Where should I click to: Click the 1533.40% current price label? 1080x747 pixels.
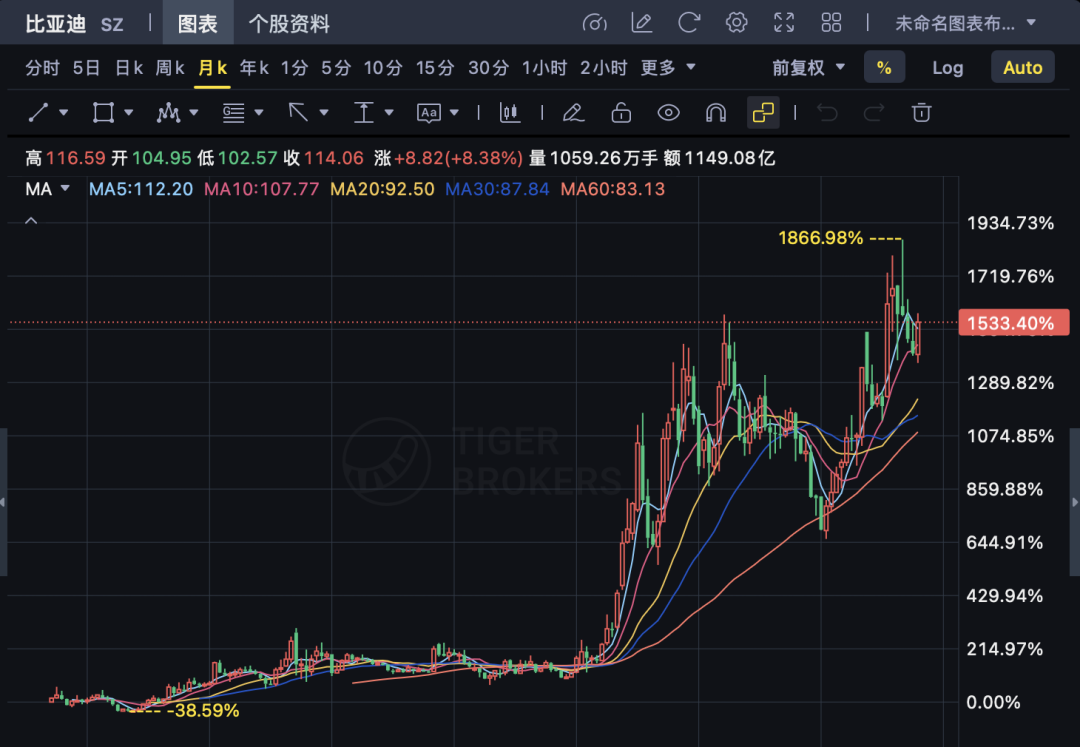point(1014,323)
